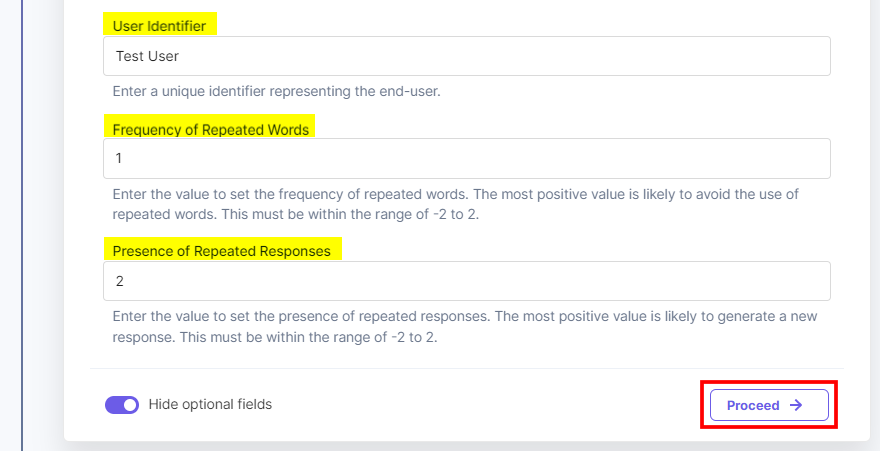This screenshot has height=451, width=880.
Task: Click the Proceed button
Action: tap(769, 405)
